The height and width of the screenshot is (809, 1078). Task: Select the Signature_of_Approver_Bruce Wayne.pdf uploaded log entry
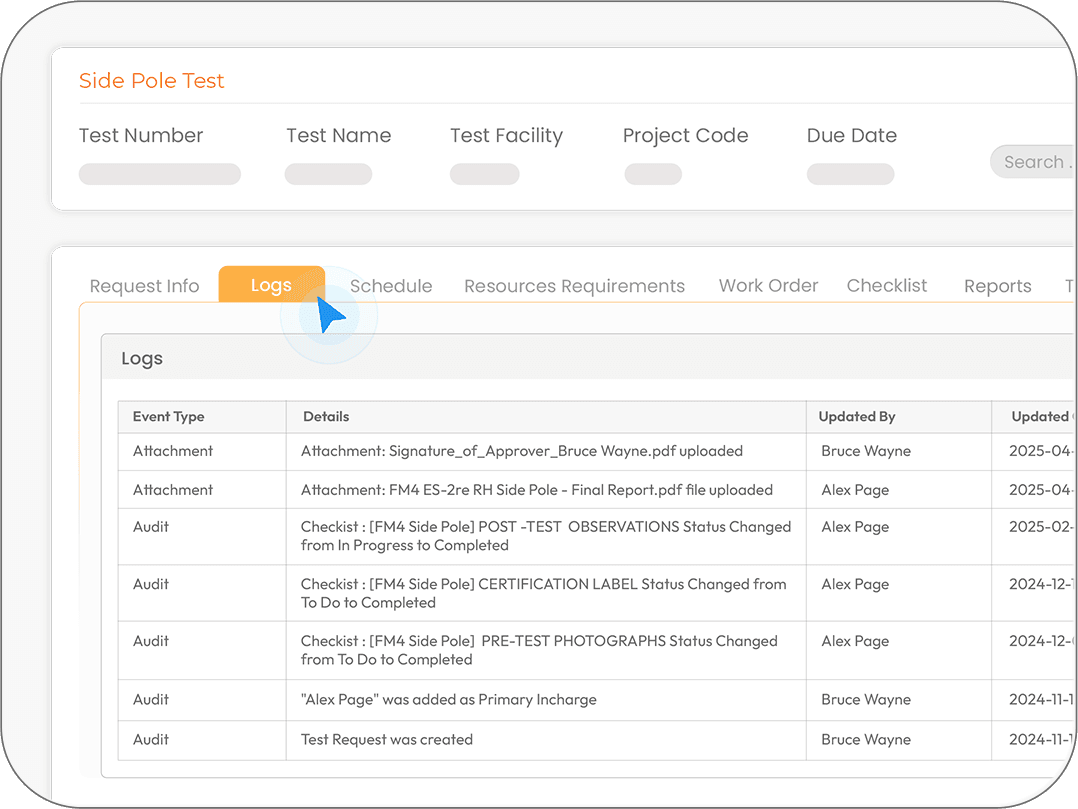pyautogui.click(x=521, y=451)
